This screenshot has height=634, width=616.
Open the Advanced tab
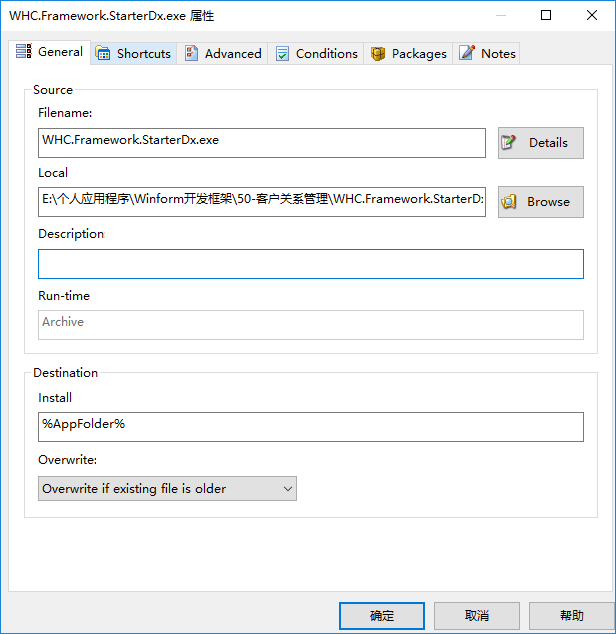point(222,53)
